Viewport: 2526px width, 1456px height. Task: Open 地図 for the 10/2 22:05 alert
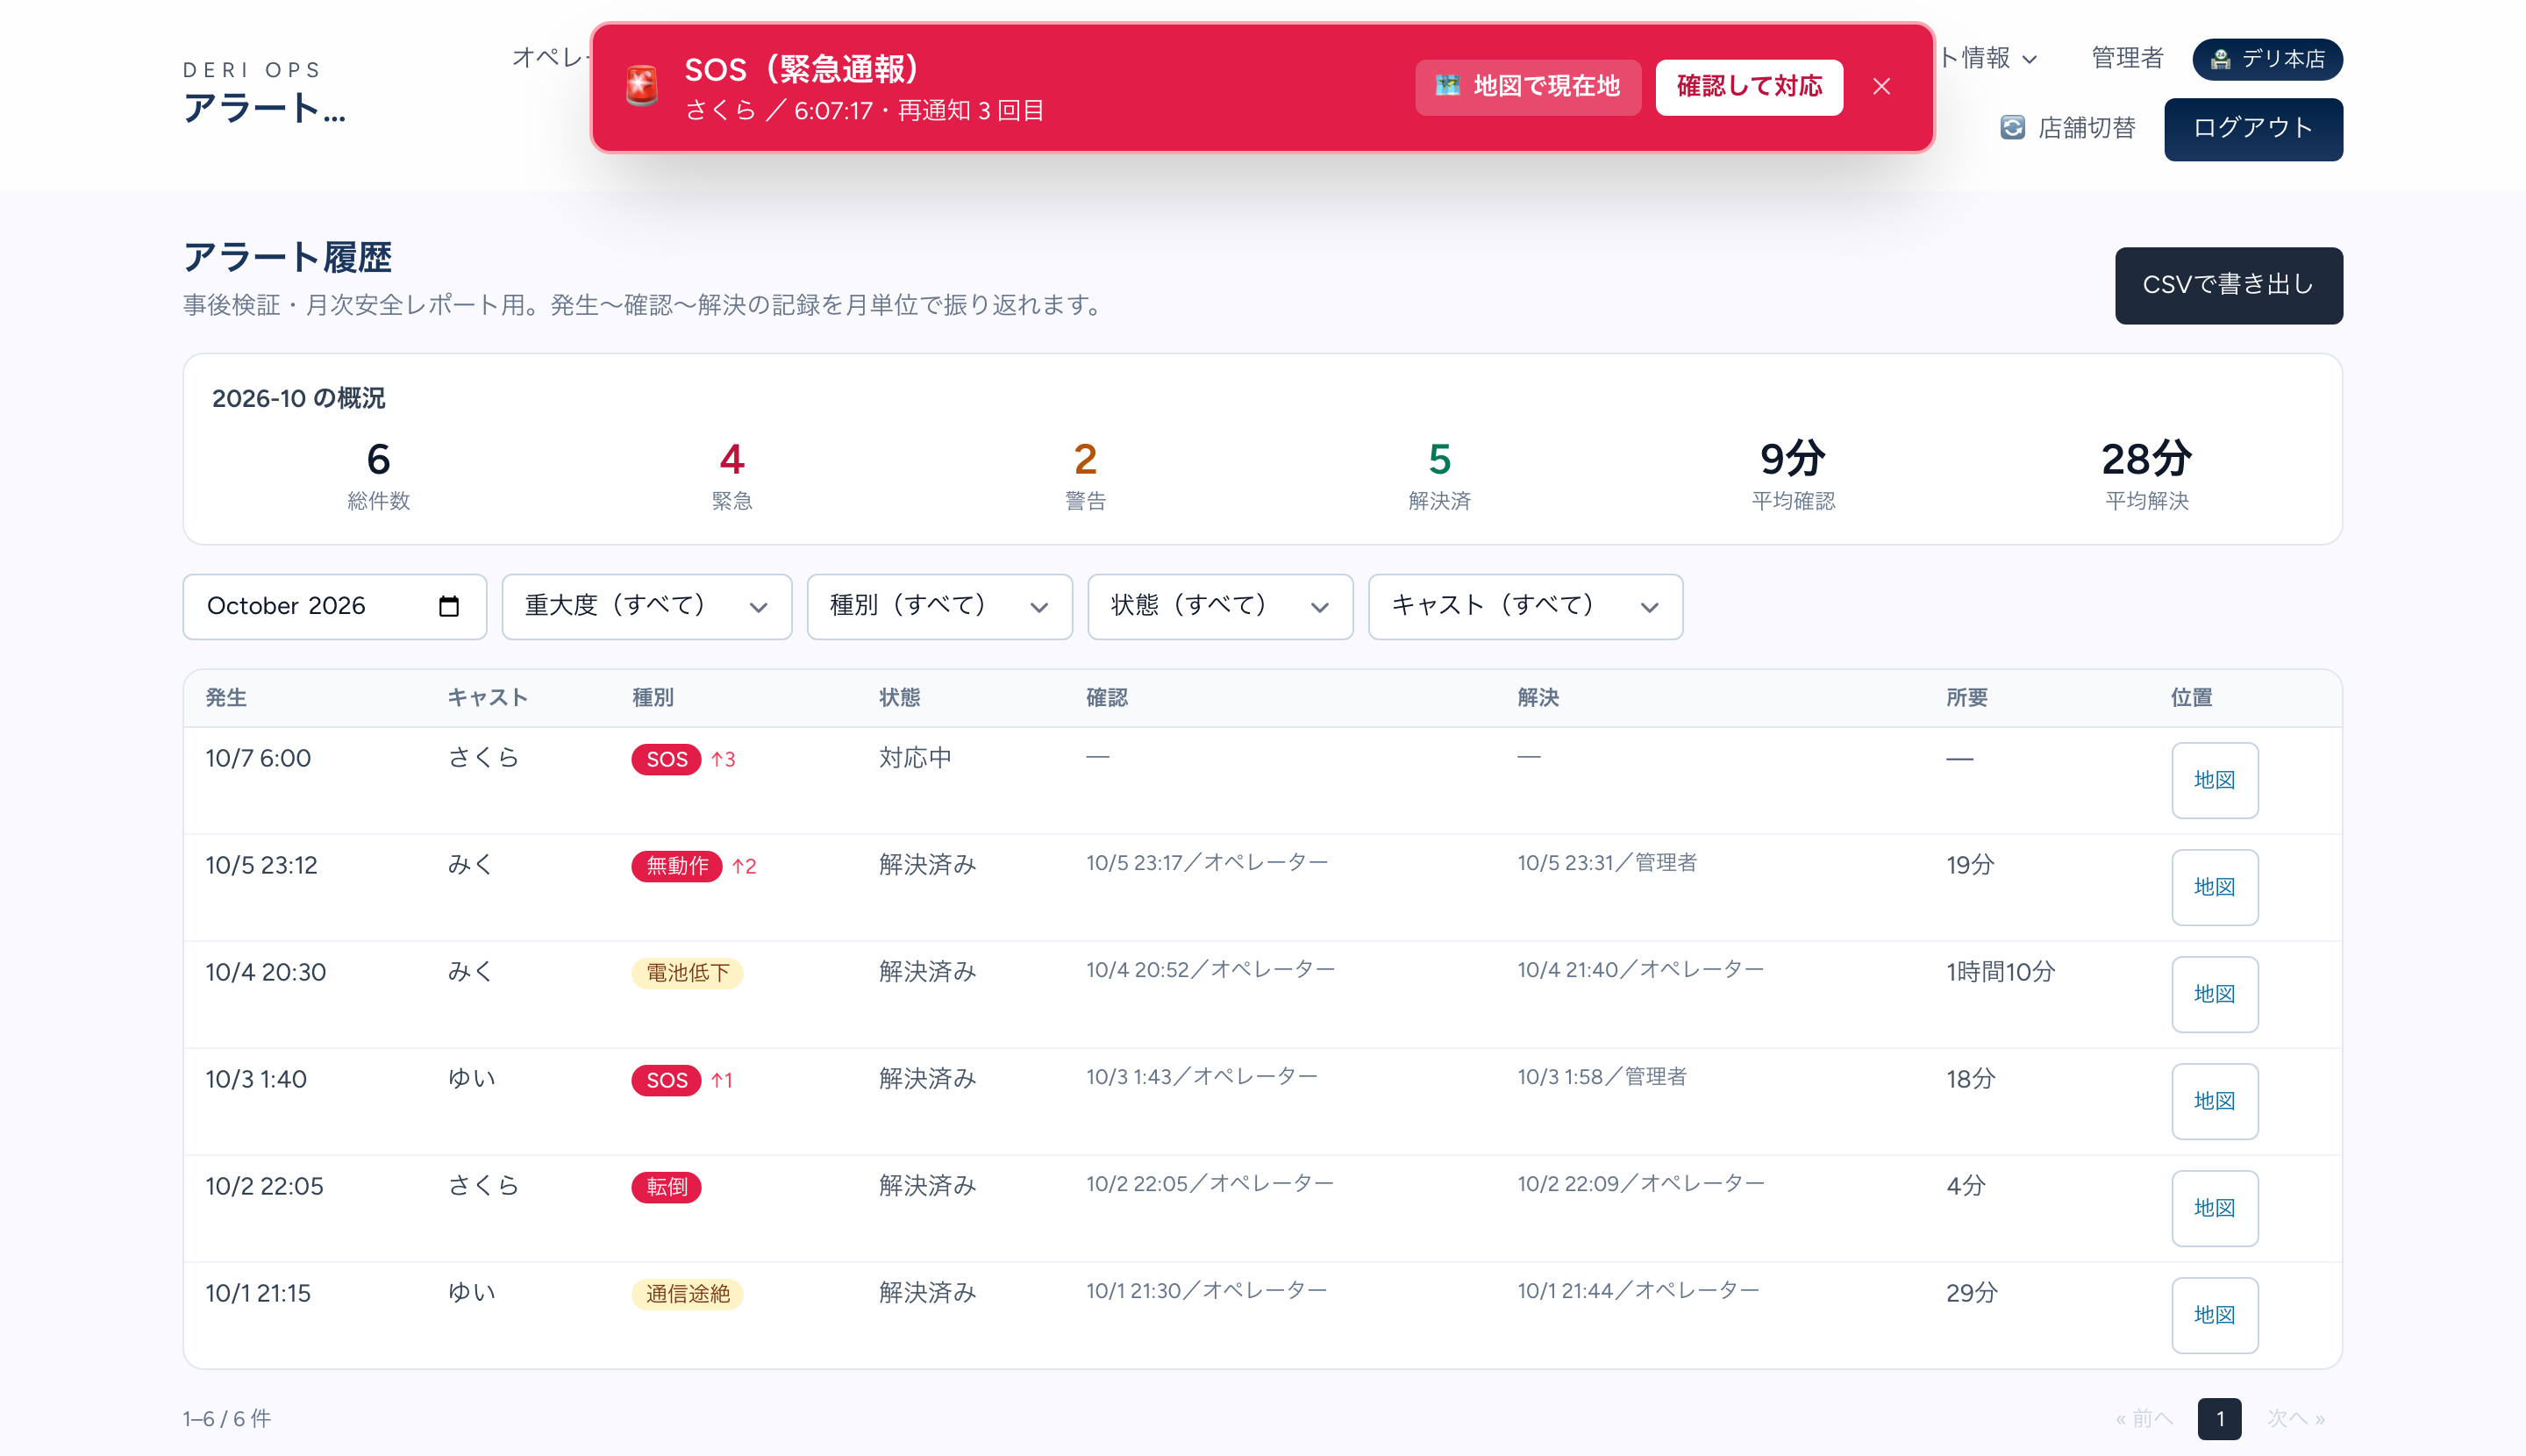tap(2214, 1208)
